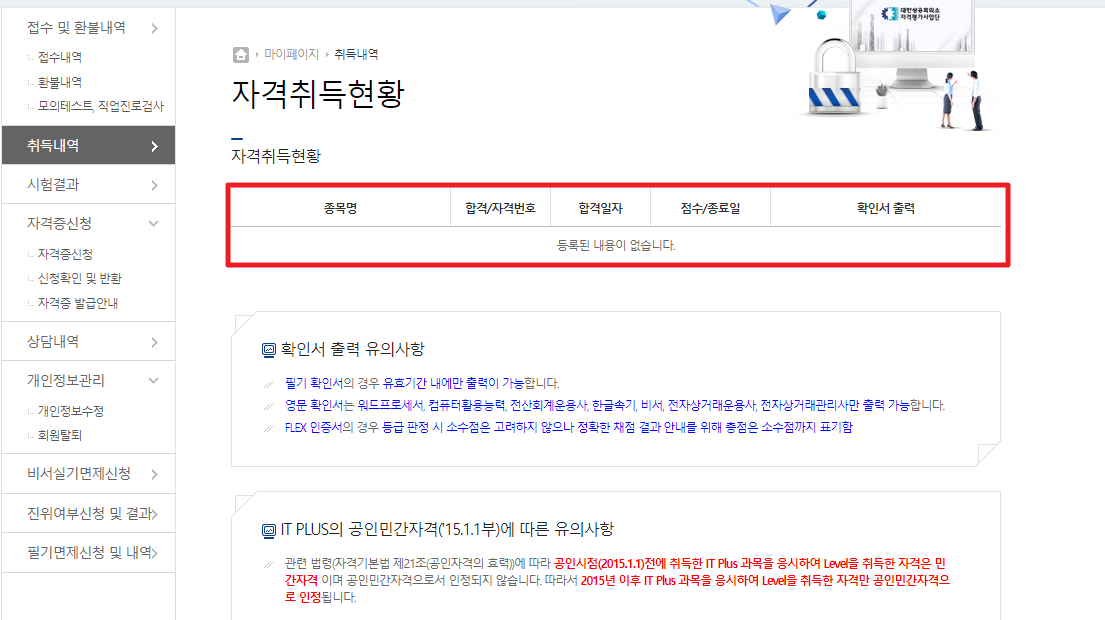Expand the 필기면제신청 및 내역 menu
The height and width of the screenshot is (620, 1105).
pyautogui.click(x=88, y=552)
